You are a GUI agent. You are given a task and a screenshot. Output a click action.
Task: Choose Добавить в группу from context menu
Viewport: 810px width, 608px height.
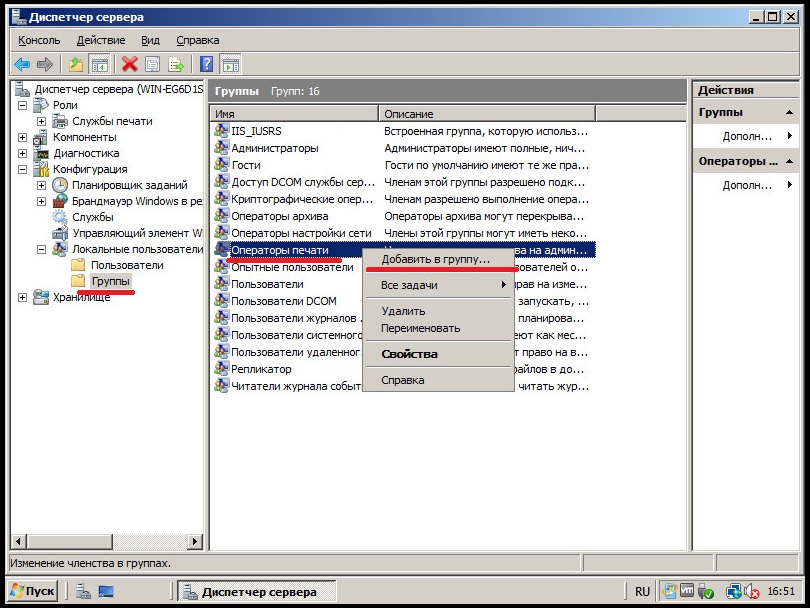coord(436,259)
